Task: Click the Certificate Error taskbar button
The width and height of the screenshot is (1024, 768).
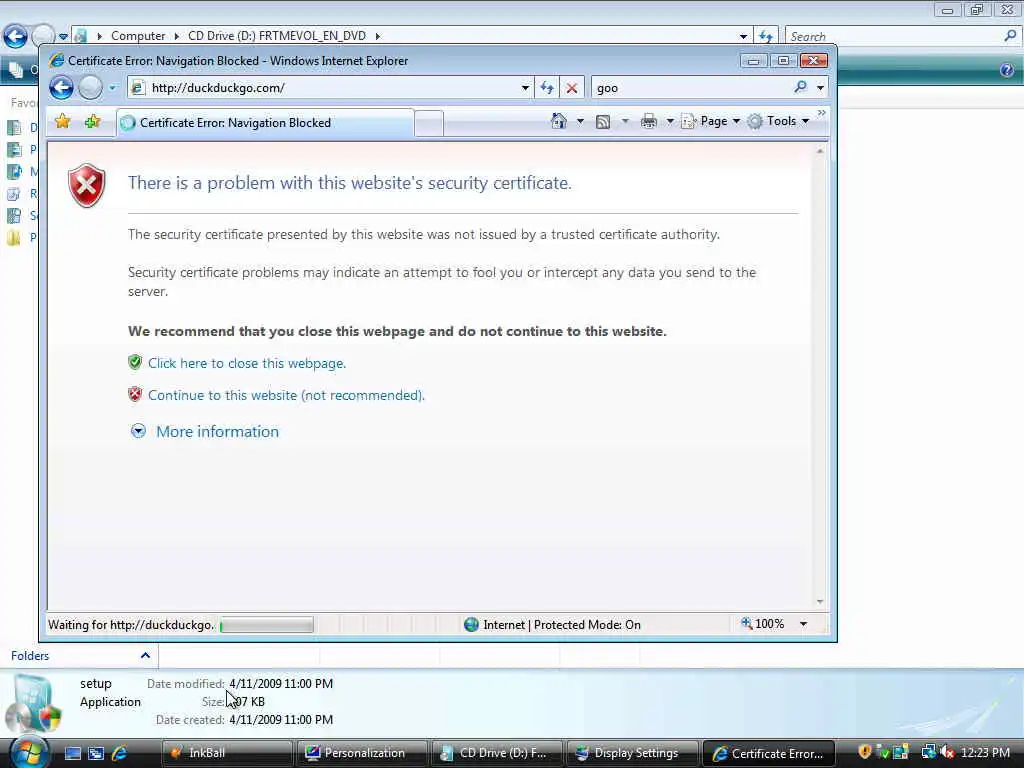Action: pos(768,753)
